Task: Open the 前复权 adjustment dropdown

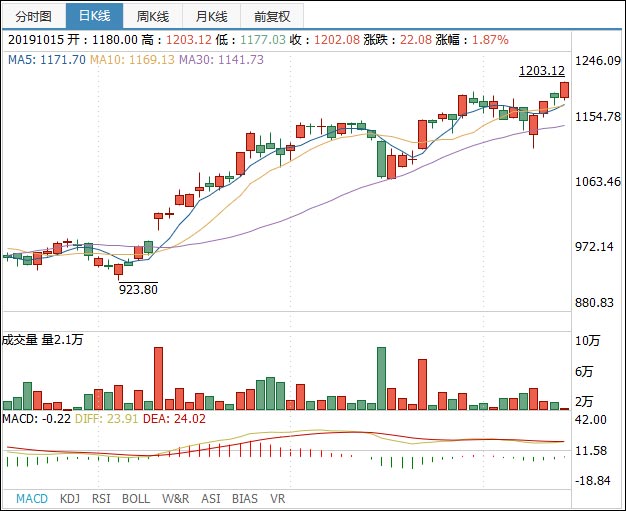Action: pyautogui.click(x=272, y=16)
